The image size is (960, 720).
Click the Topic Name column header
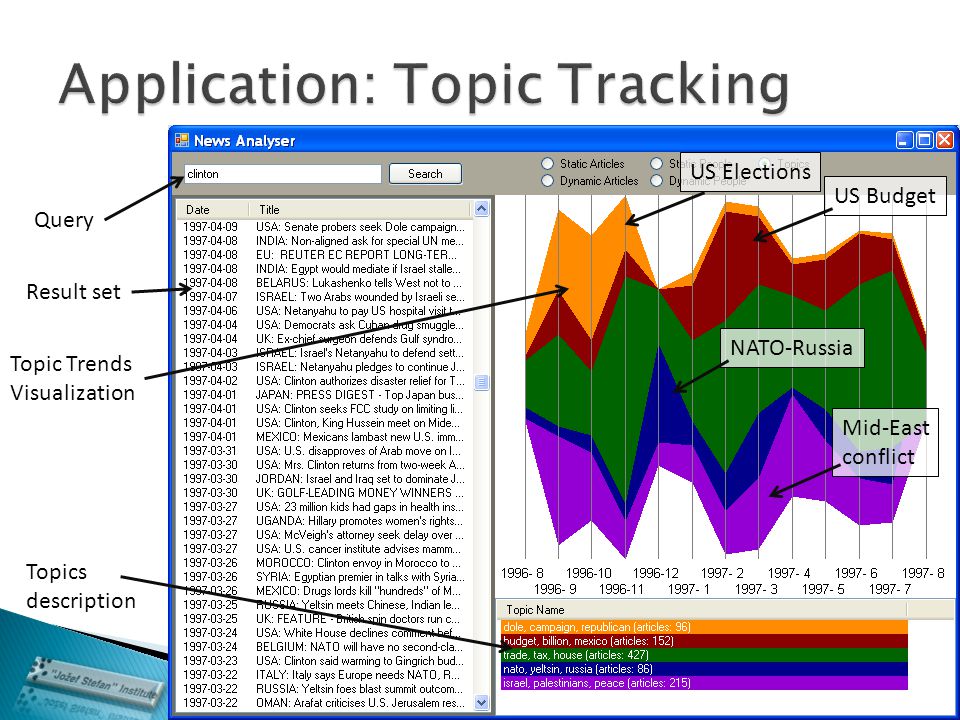703,610
